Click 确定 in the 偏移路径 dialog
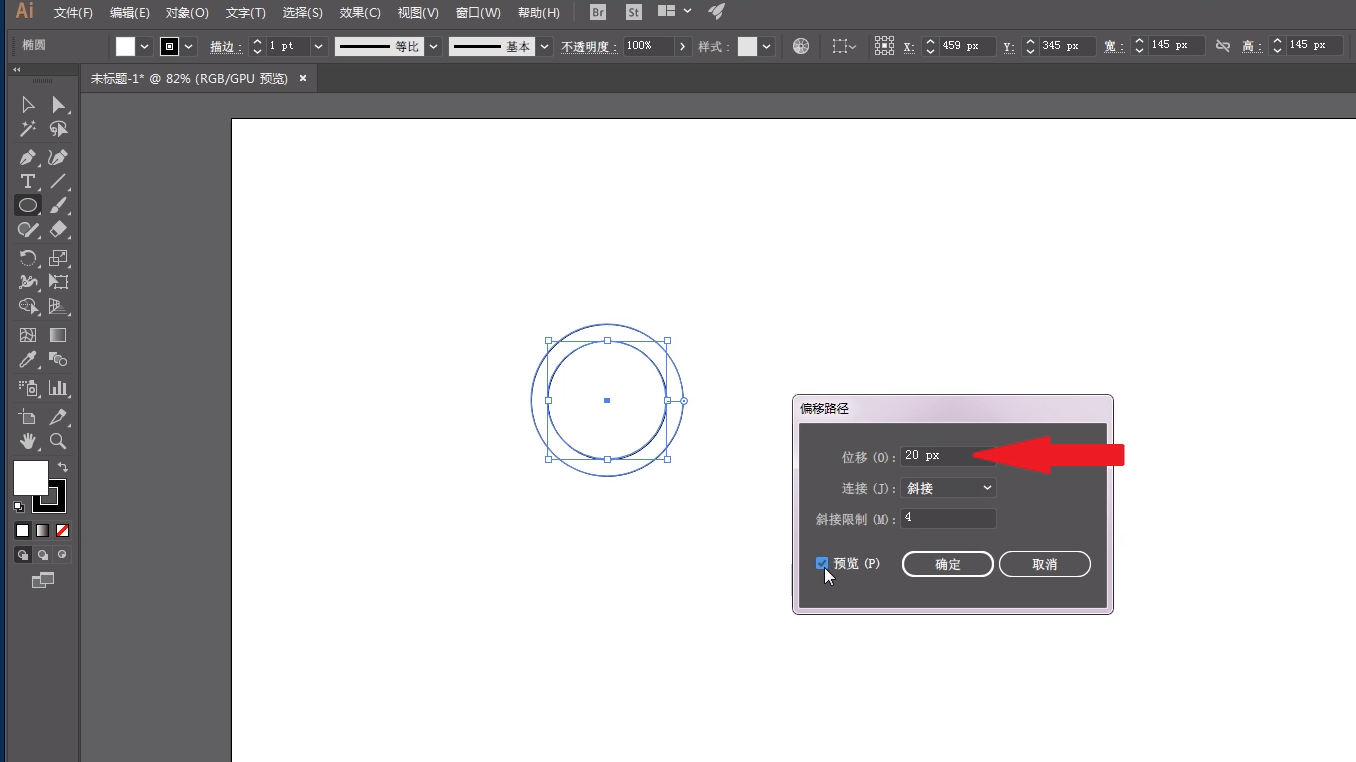The image size is (1356, 762). click(948, 564)
